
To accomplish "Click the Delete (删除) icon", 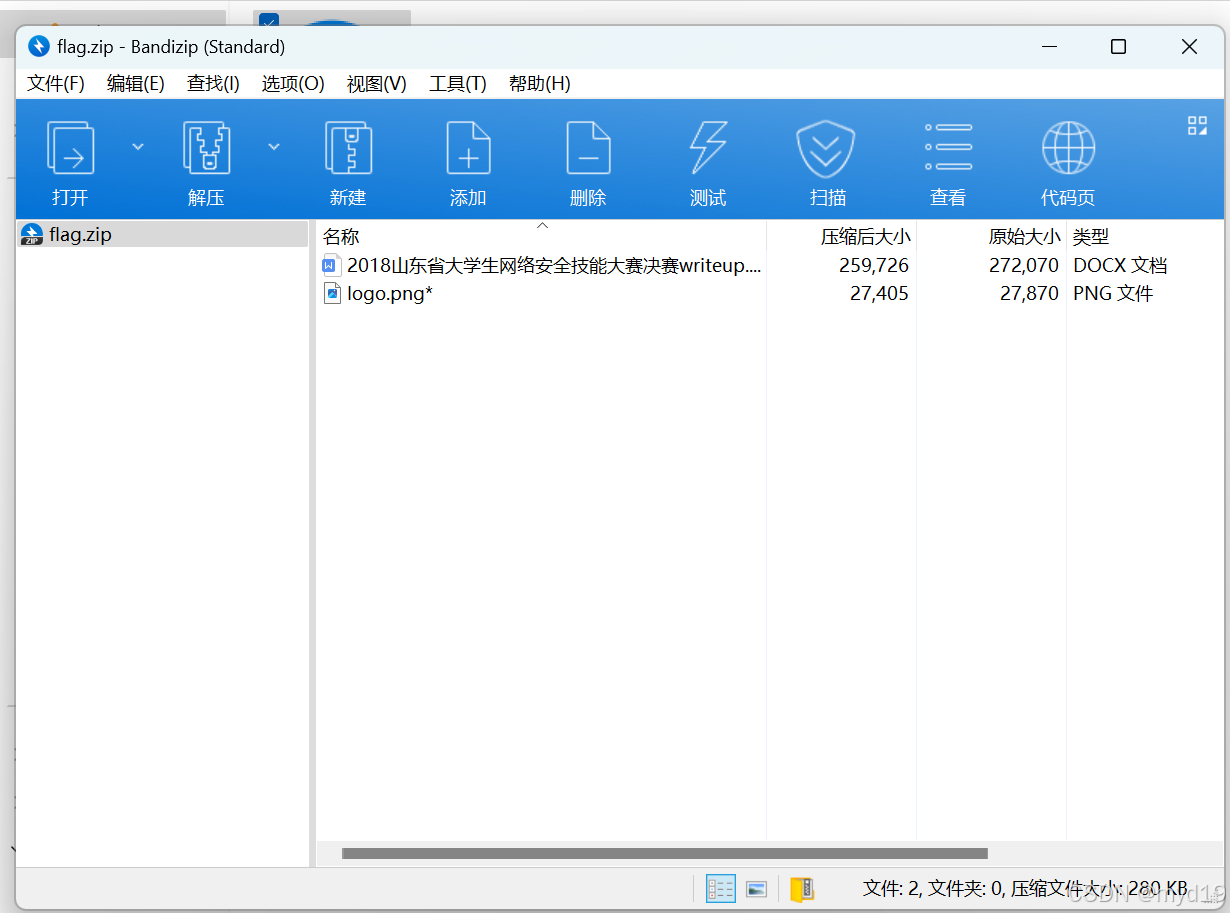I will pos(588,148).
